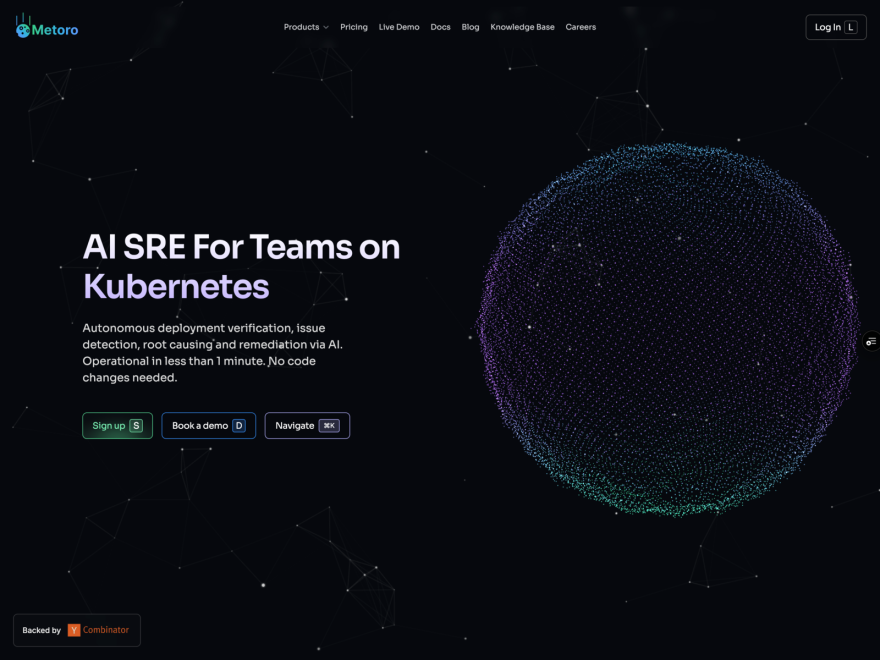Open the Careers page
880x660 pixels.
click(581, 27)
